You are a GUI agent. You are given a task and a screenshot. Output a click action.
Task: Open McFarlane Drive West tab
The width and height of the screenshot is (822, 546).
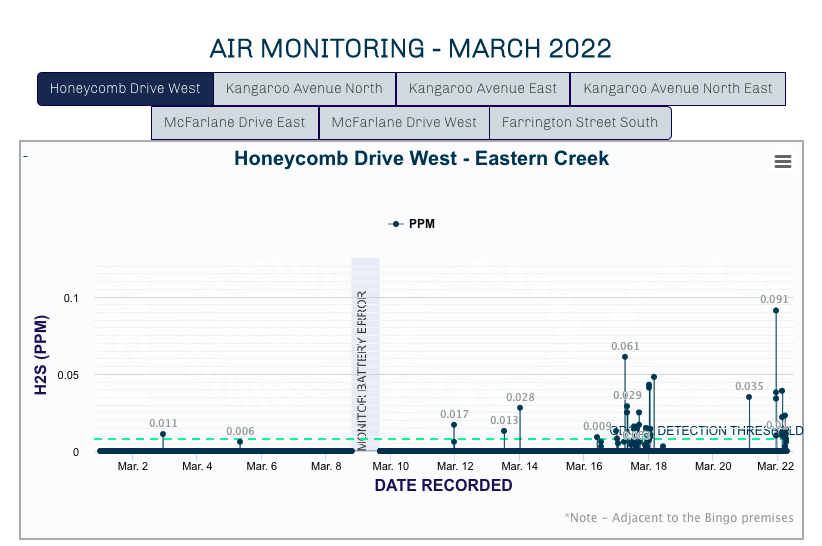click(404, 123)
